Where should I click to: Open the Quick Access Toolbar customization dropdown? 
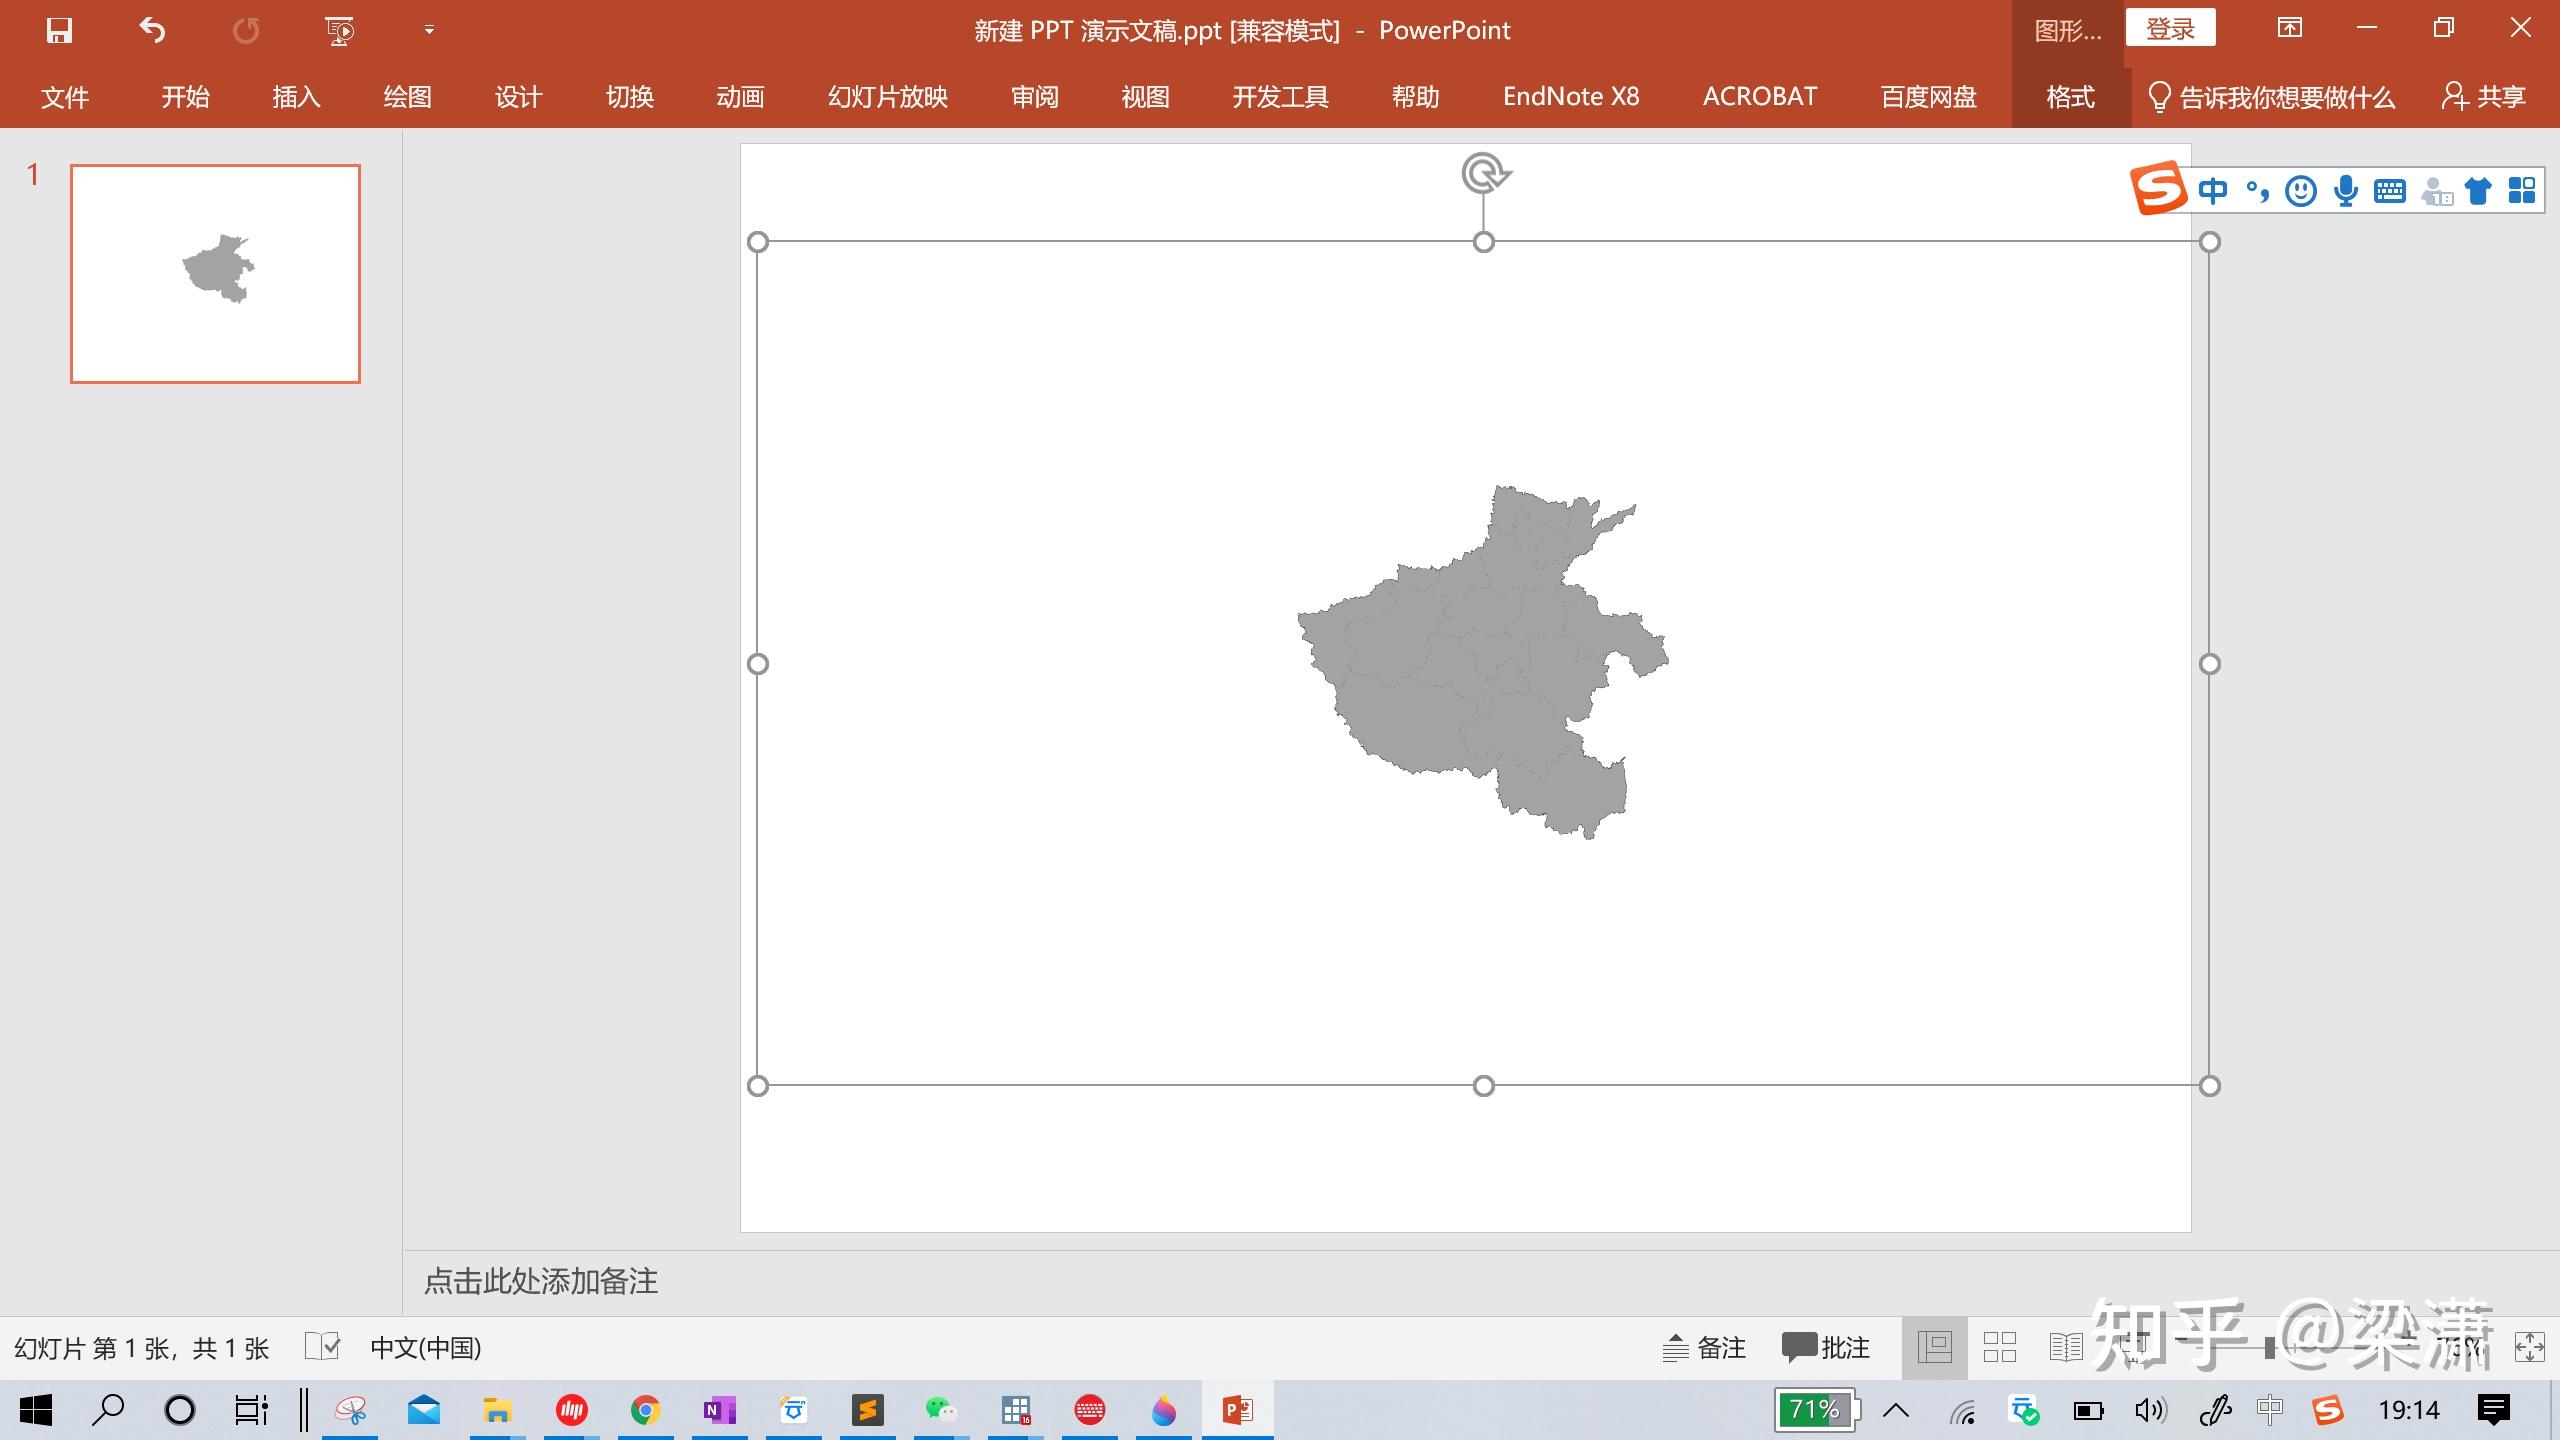click(x=428, y=30)
